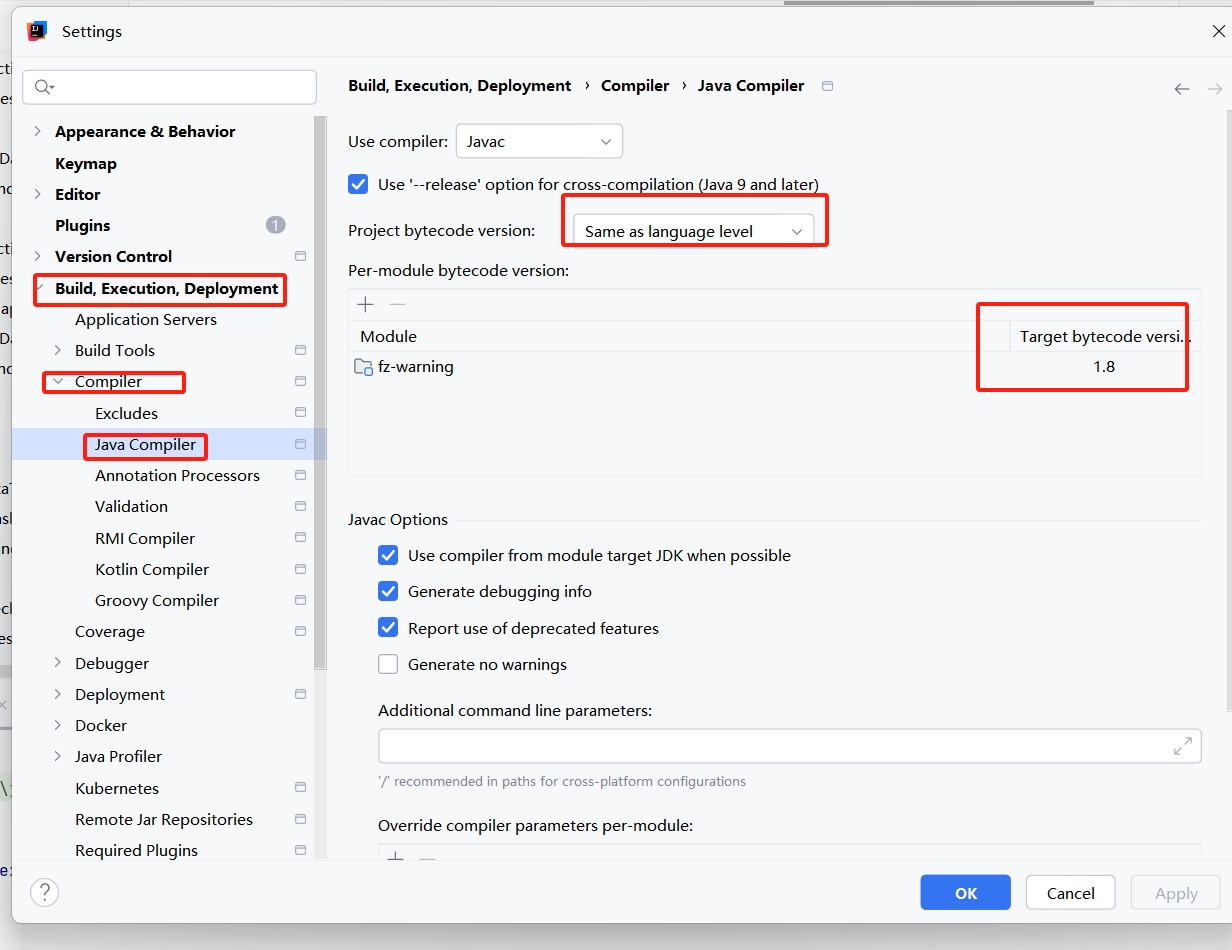1232x950 pixels.
Task: Click the remove module minus icon
Action: [397, 304]
